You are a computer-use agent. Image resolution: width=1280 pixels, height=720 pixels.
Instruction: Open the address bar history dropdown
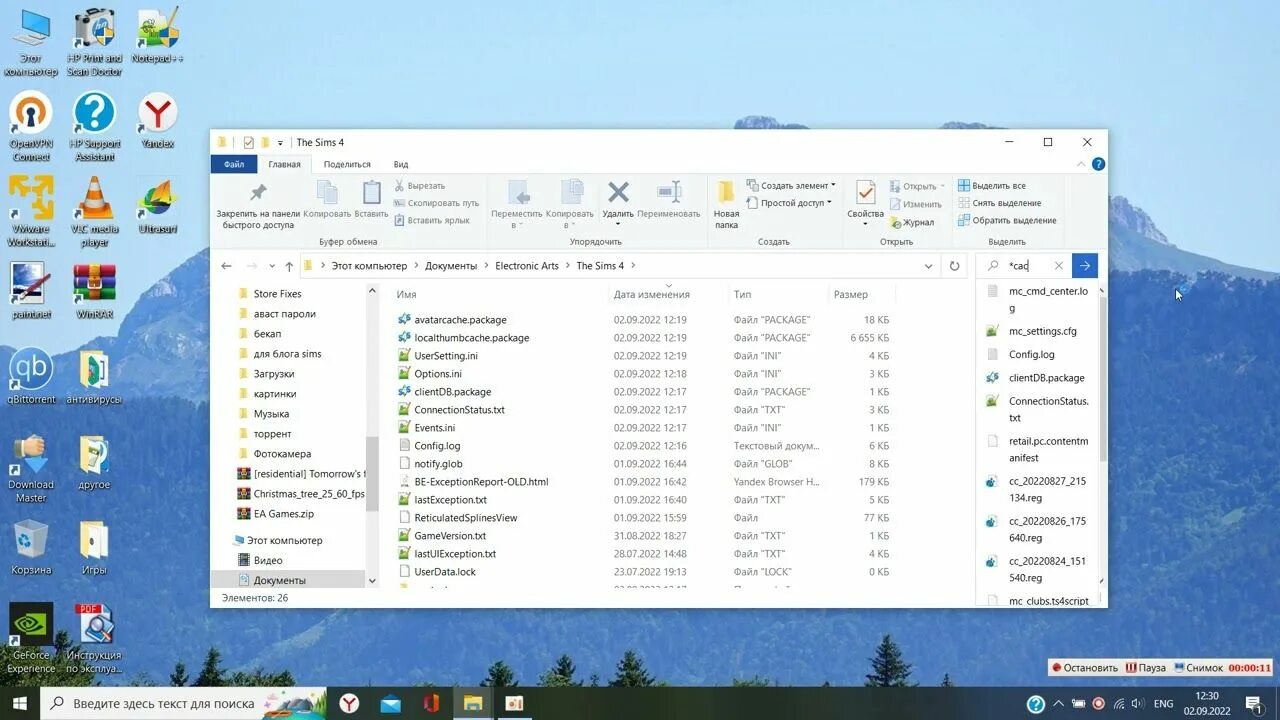[929, 266]
